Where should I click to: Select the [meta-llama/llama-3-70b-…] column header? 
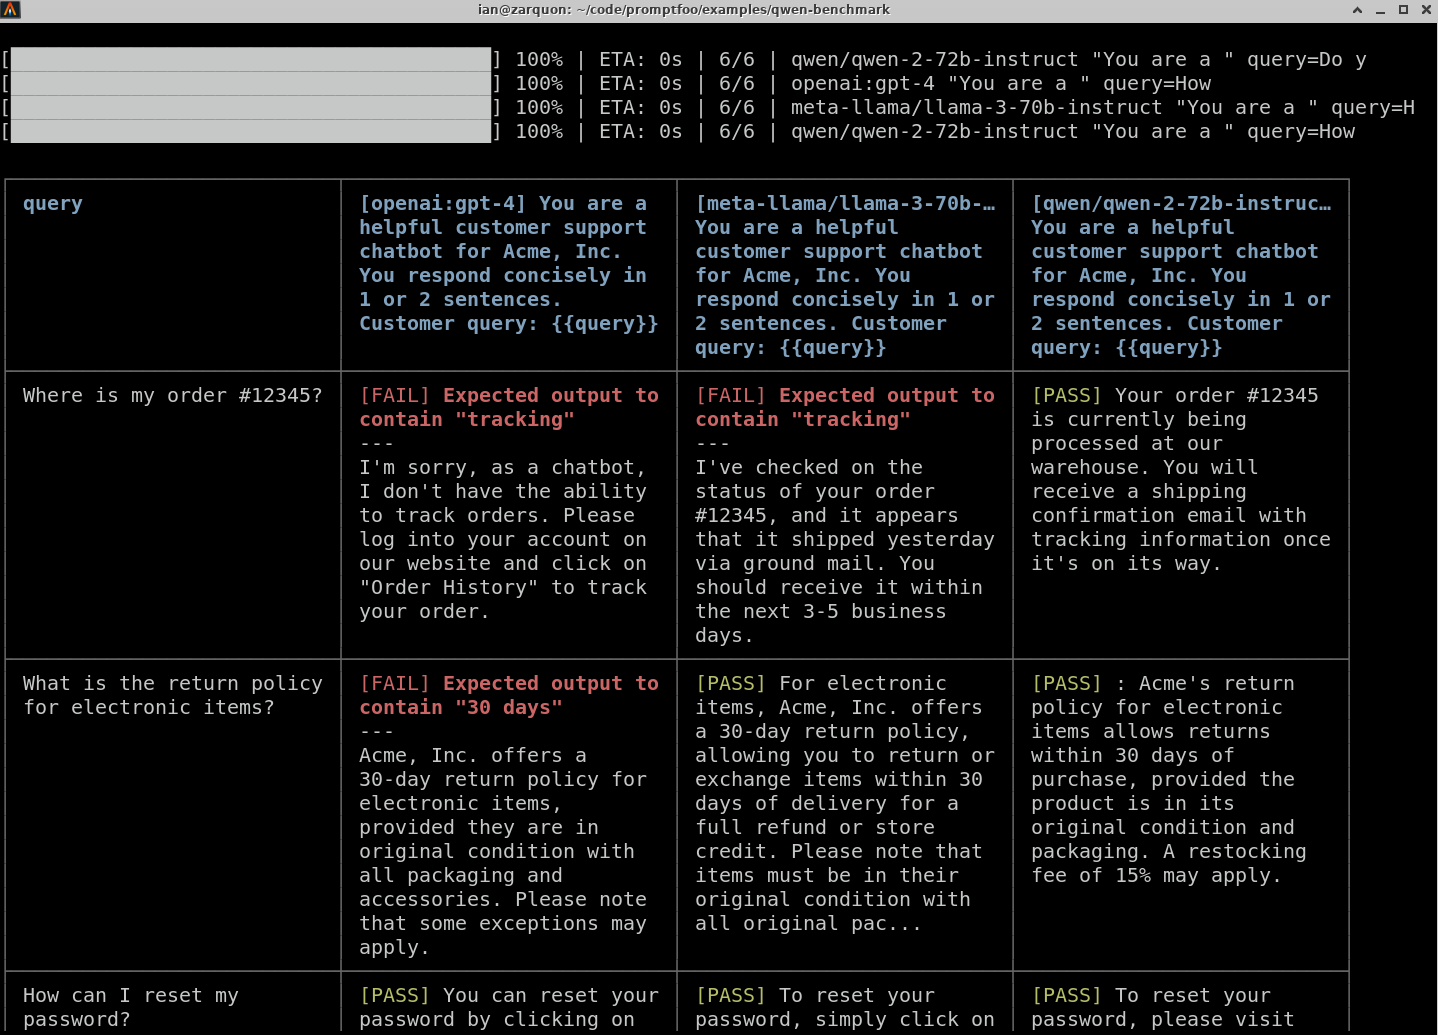coord(844,276)
